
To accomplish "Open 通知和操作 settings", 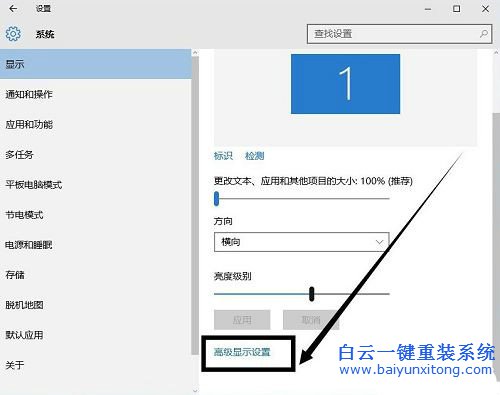I will click(96, 94).
